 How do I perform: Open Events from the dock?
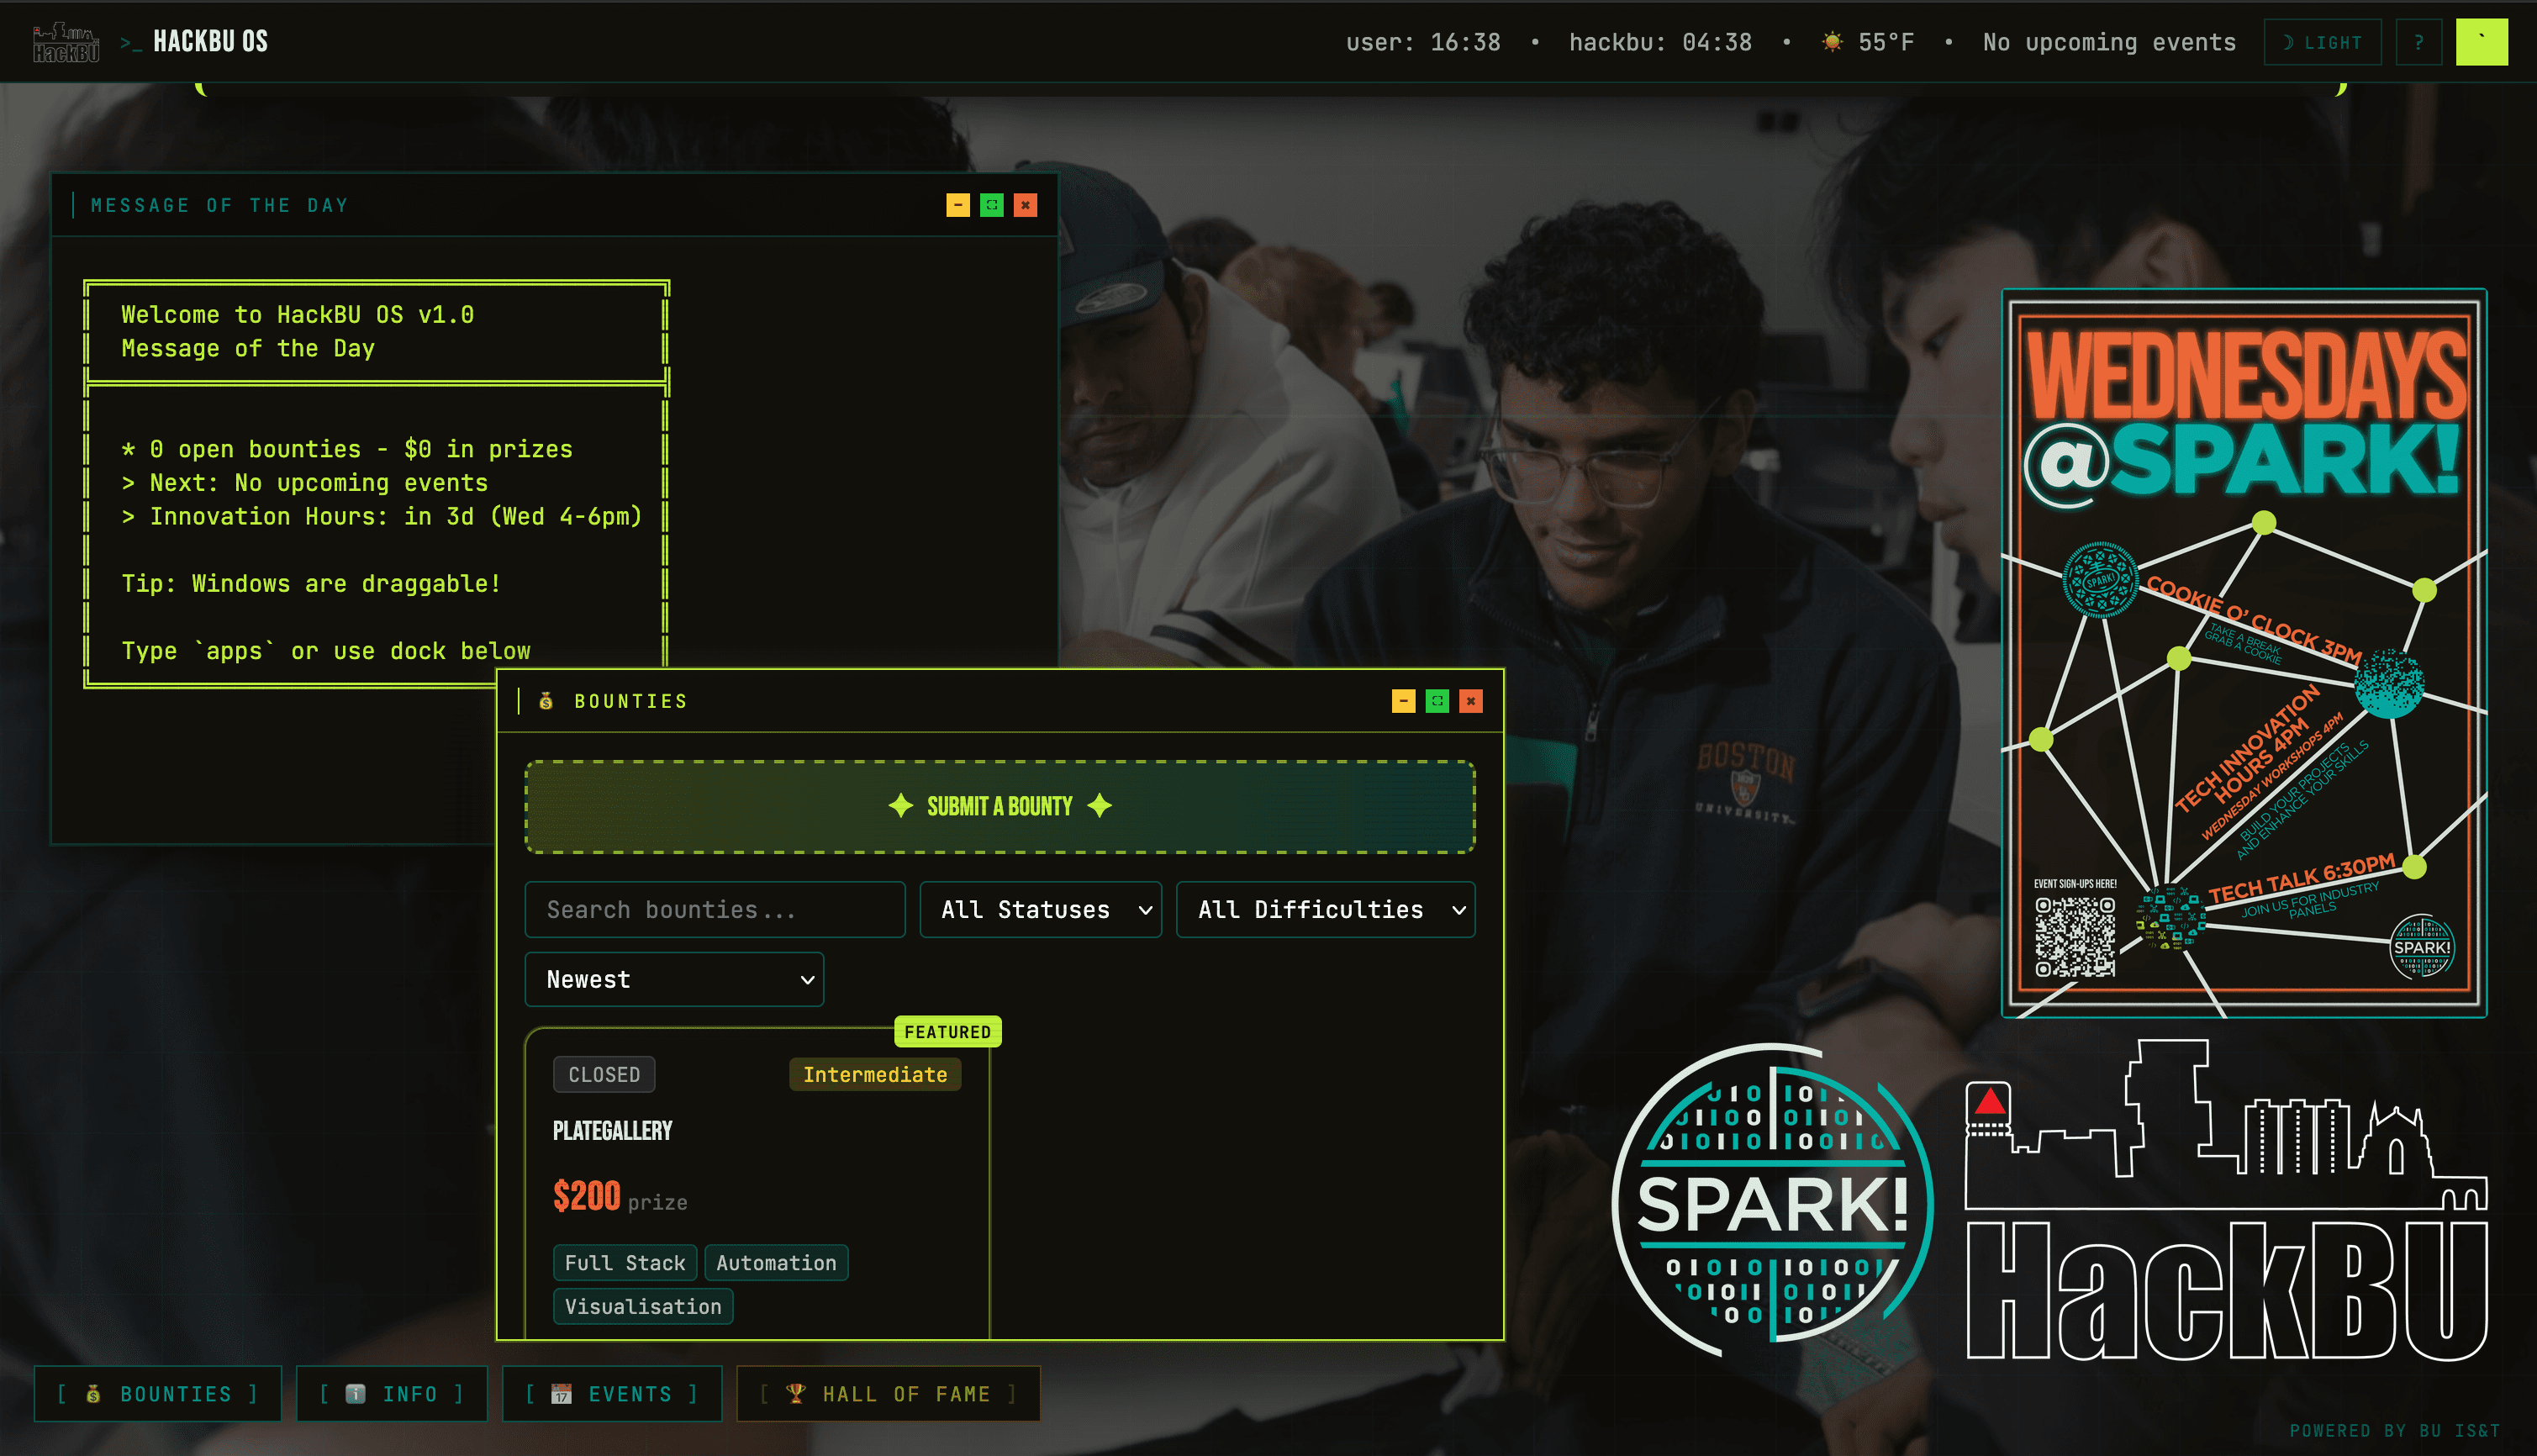(612, 1394)
